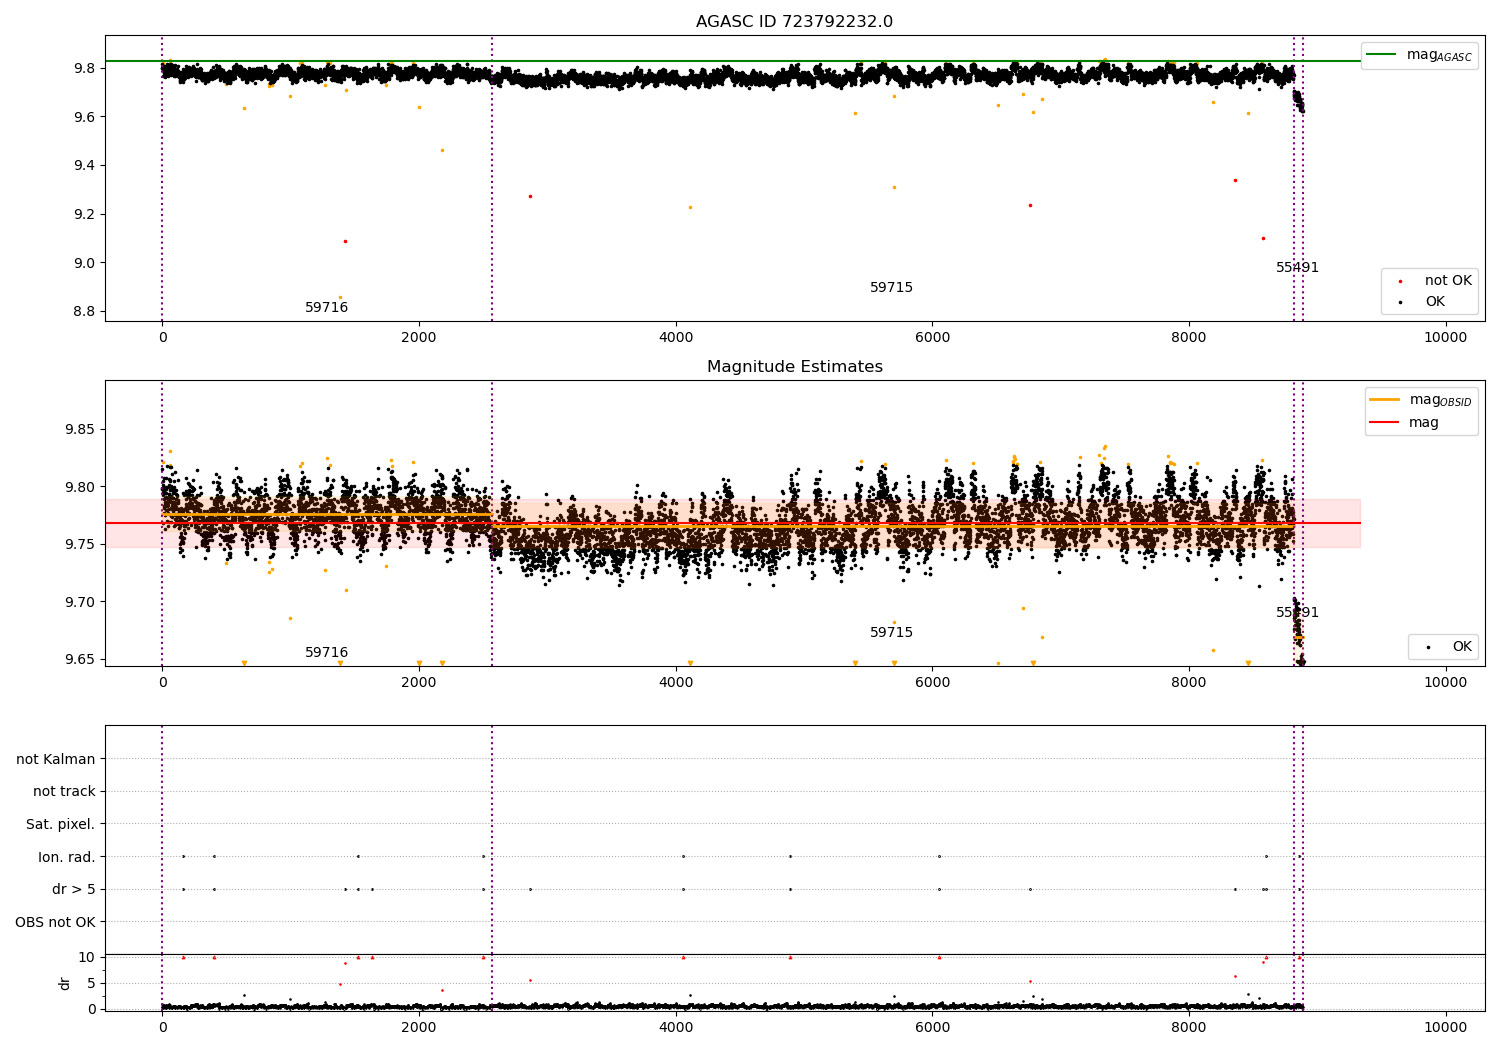Click the 9.0 y-axis tick in the top plot
This screenshot has width=1500, height=1050.
85,264
